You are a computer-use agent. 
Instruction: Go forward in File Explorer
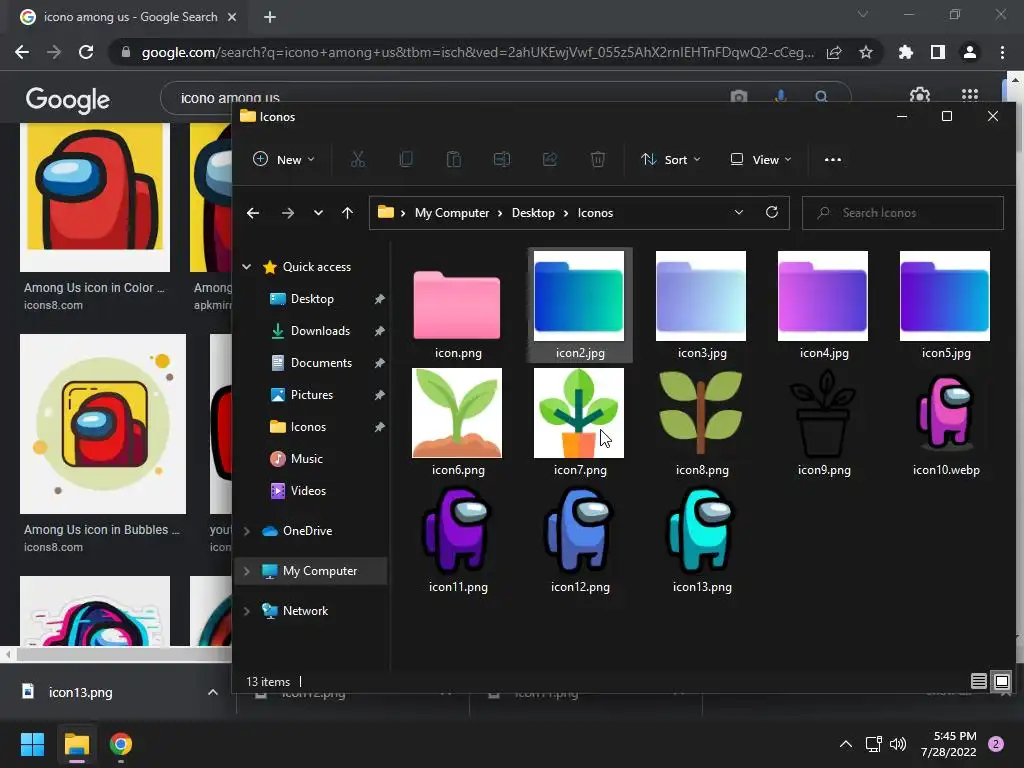(287, 213)
